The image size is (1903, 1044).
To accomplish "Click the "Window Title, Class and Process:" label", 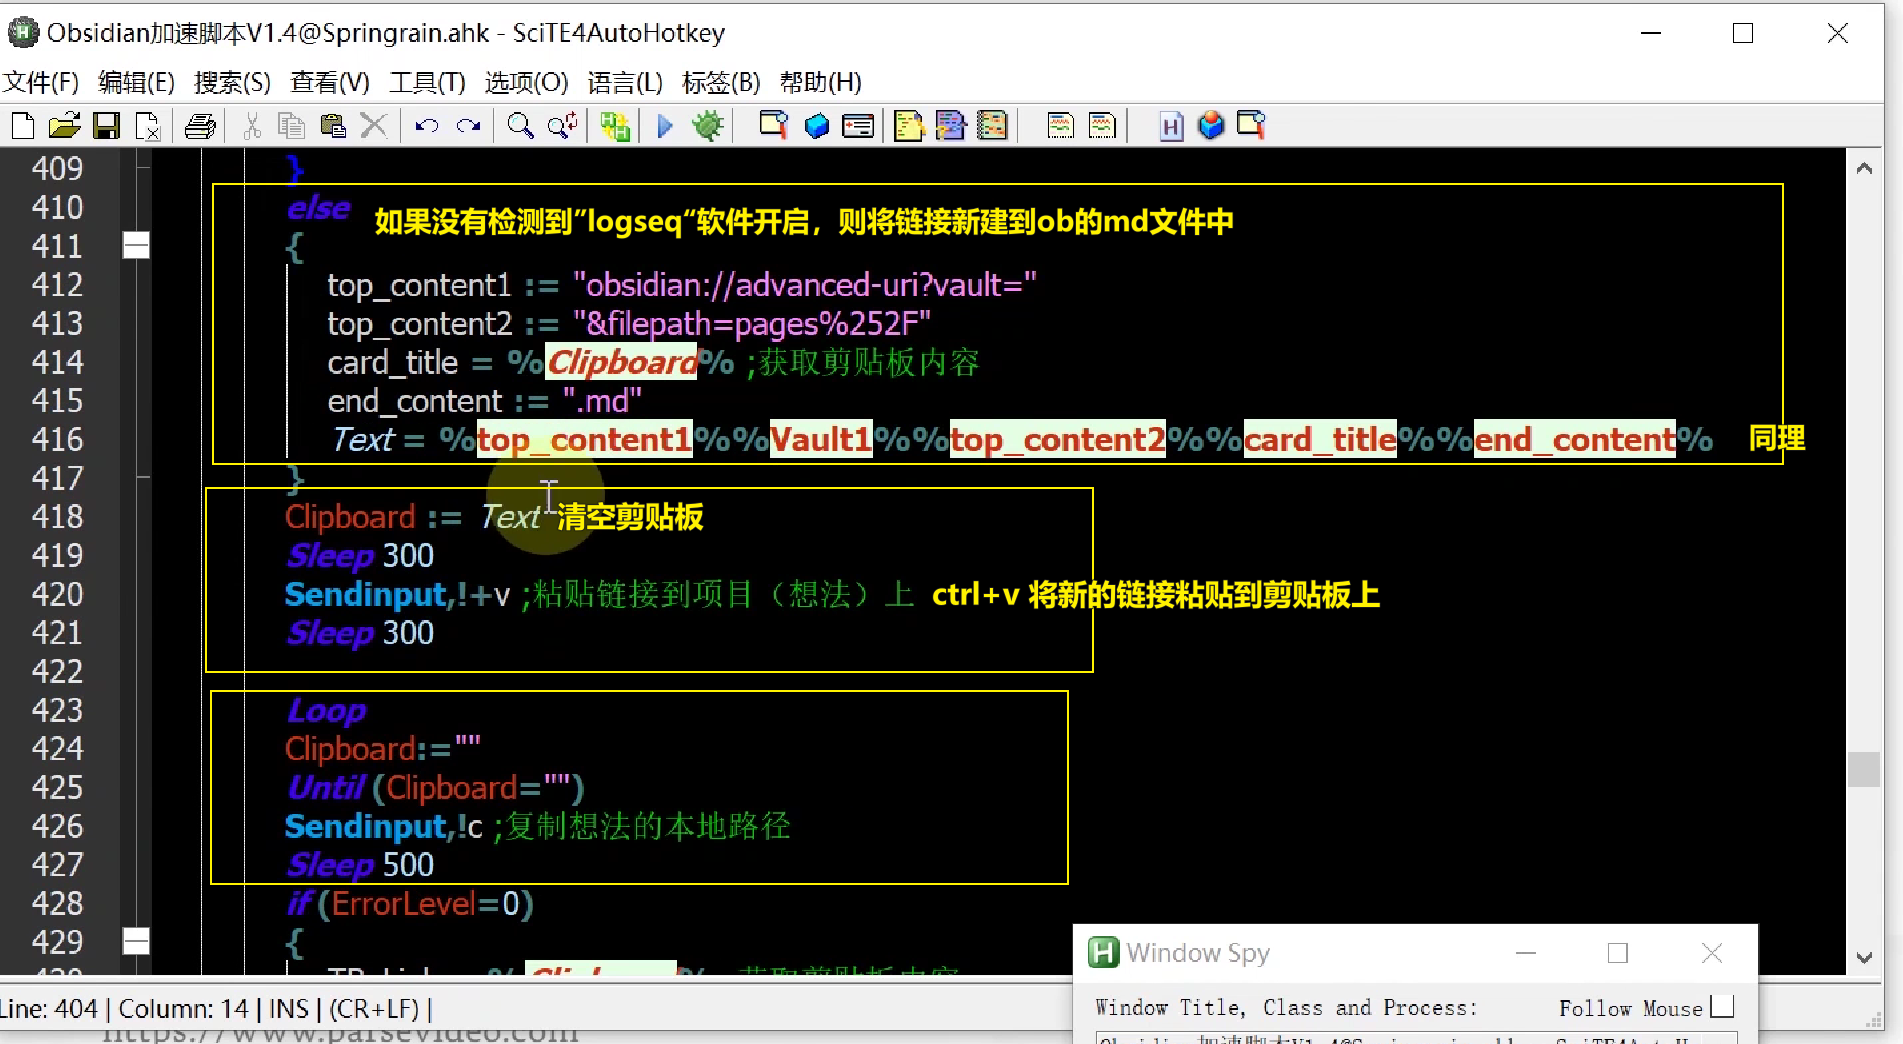I will [1286, 1008].
